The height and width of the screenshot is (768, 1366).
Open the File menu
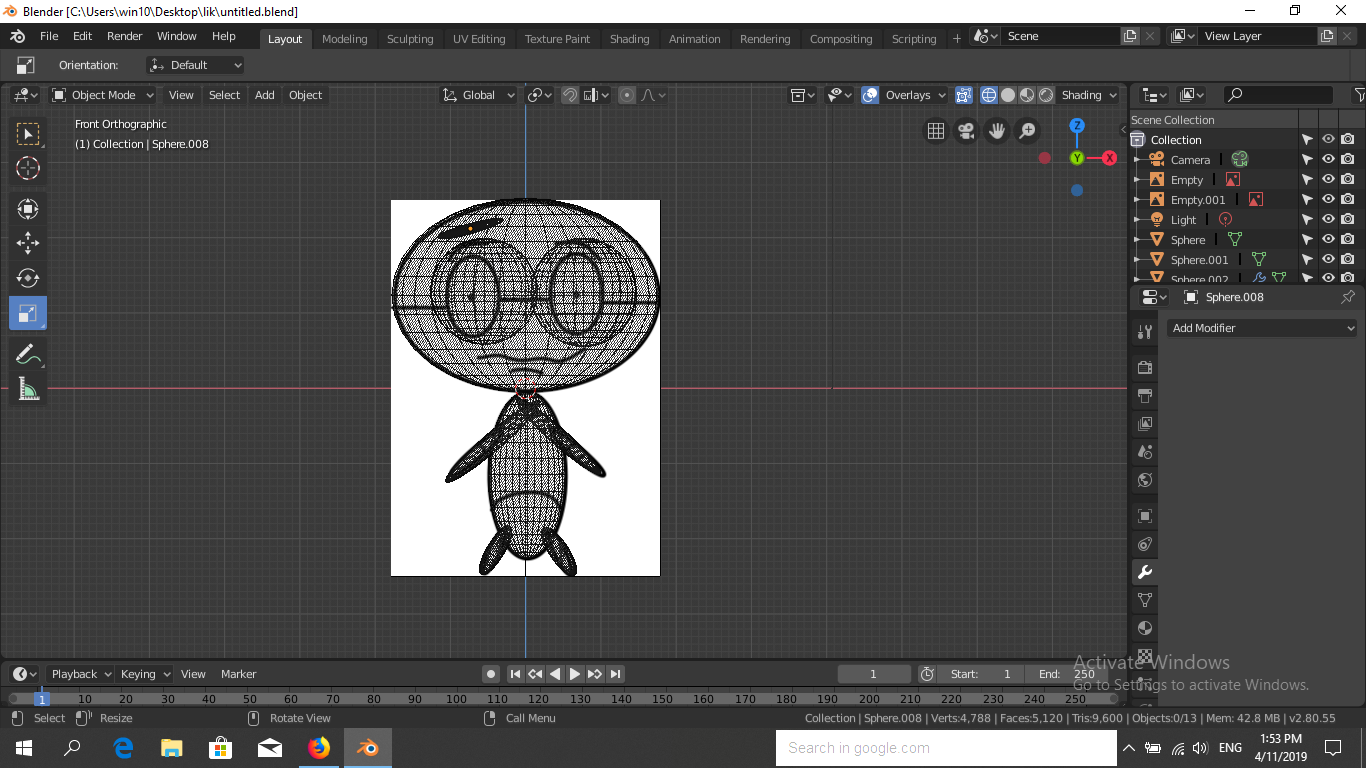point(49,36)
